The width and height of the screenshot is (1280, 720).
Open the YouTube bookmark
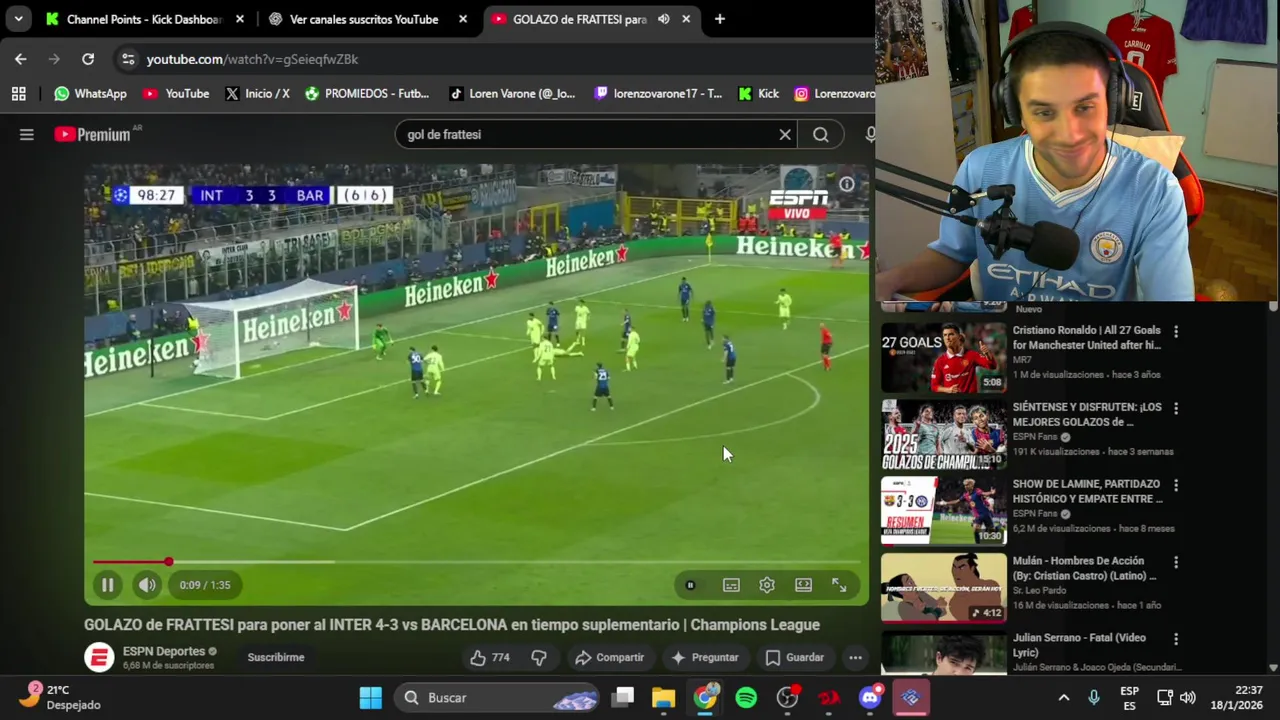point(176,93)
